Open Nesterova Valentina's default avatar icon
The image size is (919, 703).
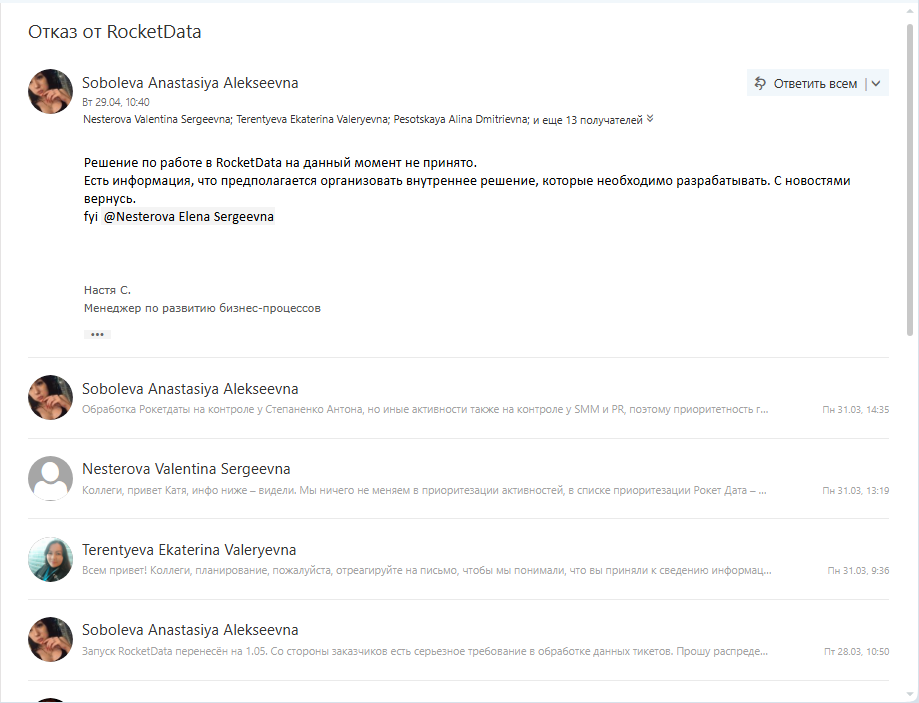[x=50, y=478]
